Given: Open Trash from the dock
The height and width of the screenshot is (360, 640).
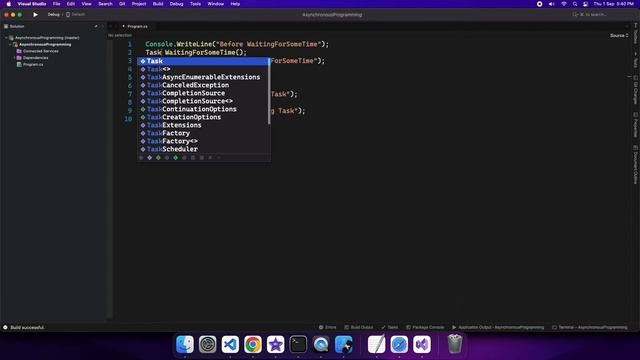Looking at the screenshot, I should 455,344.
